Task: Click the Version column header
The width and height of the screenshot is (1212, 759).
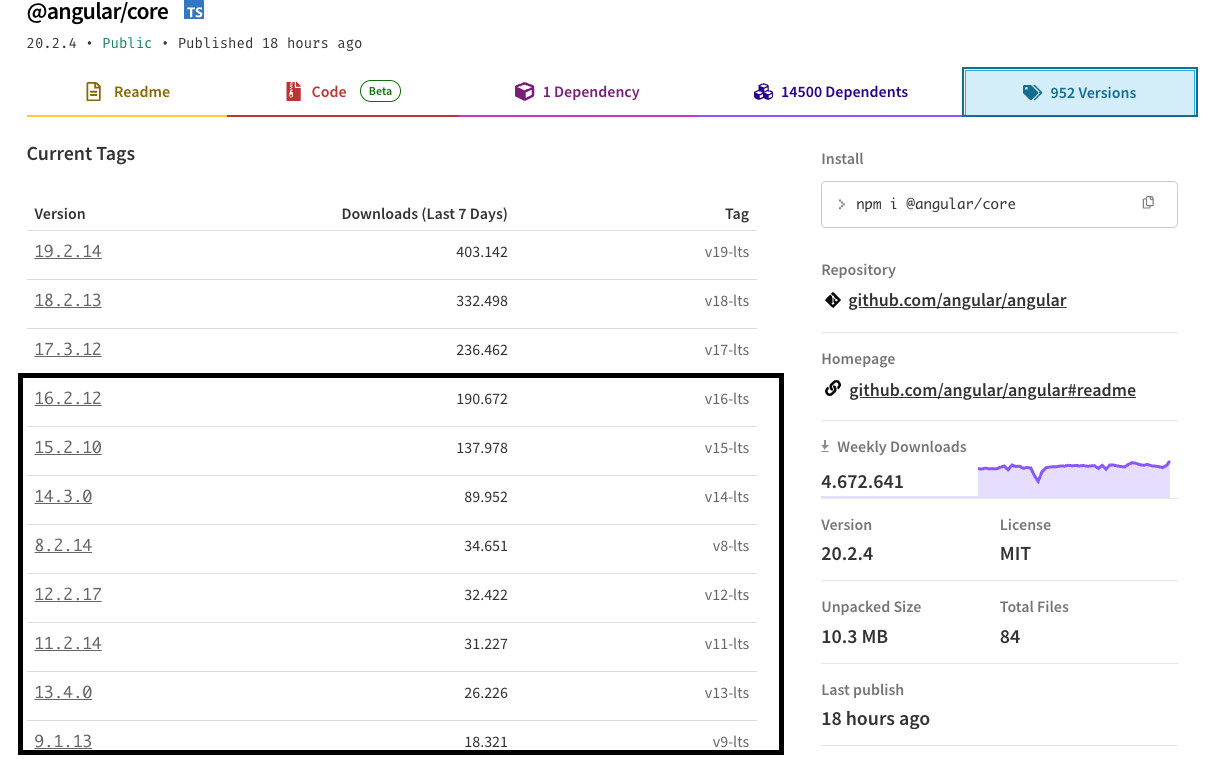Action: click(x=60, y=214)
